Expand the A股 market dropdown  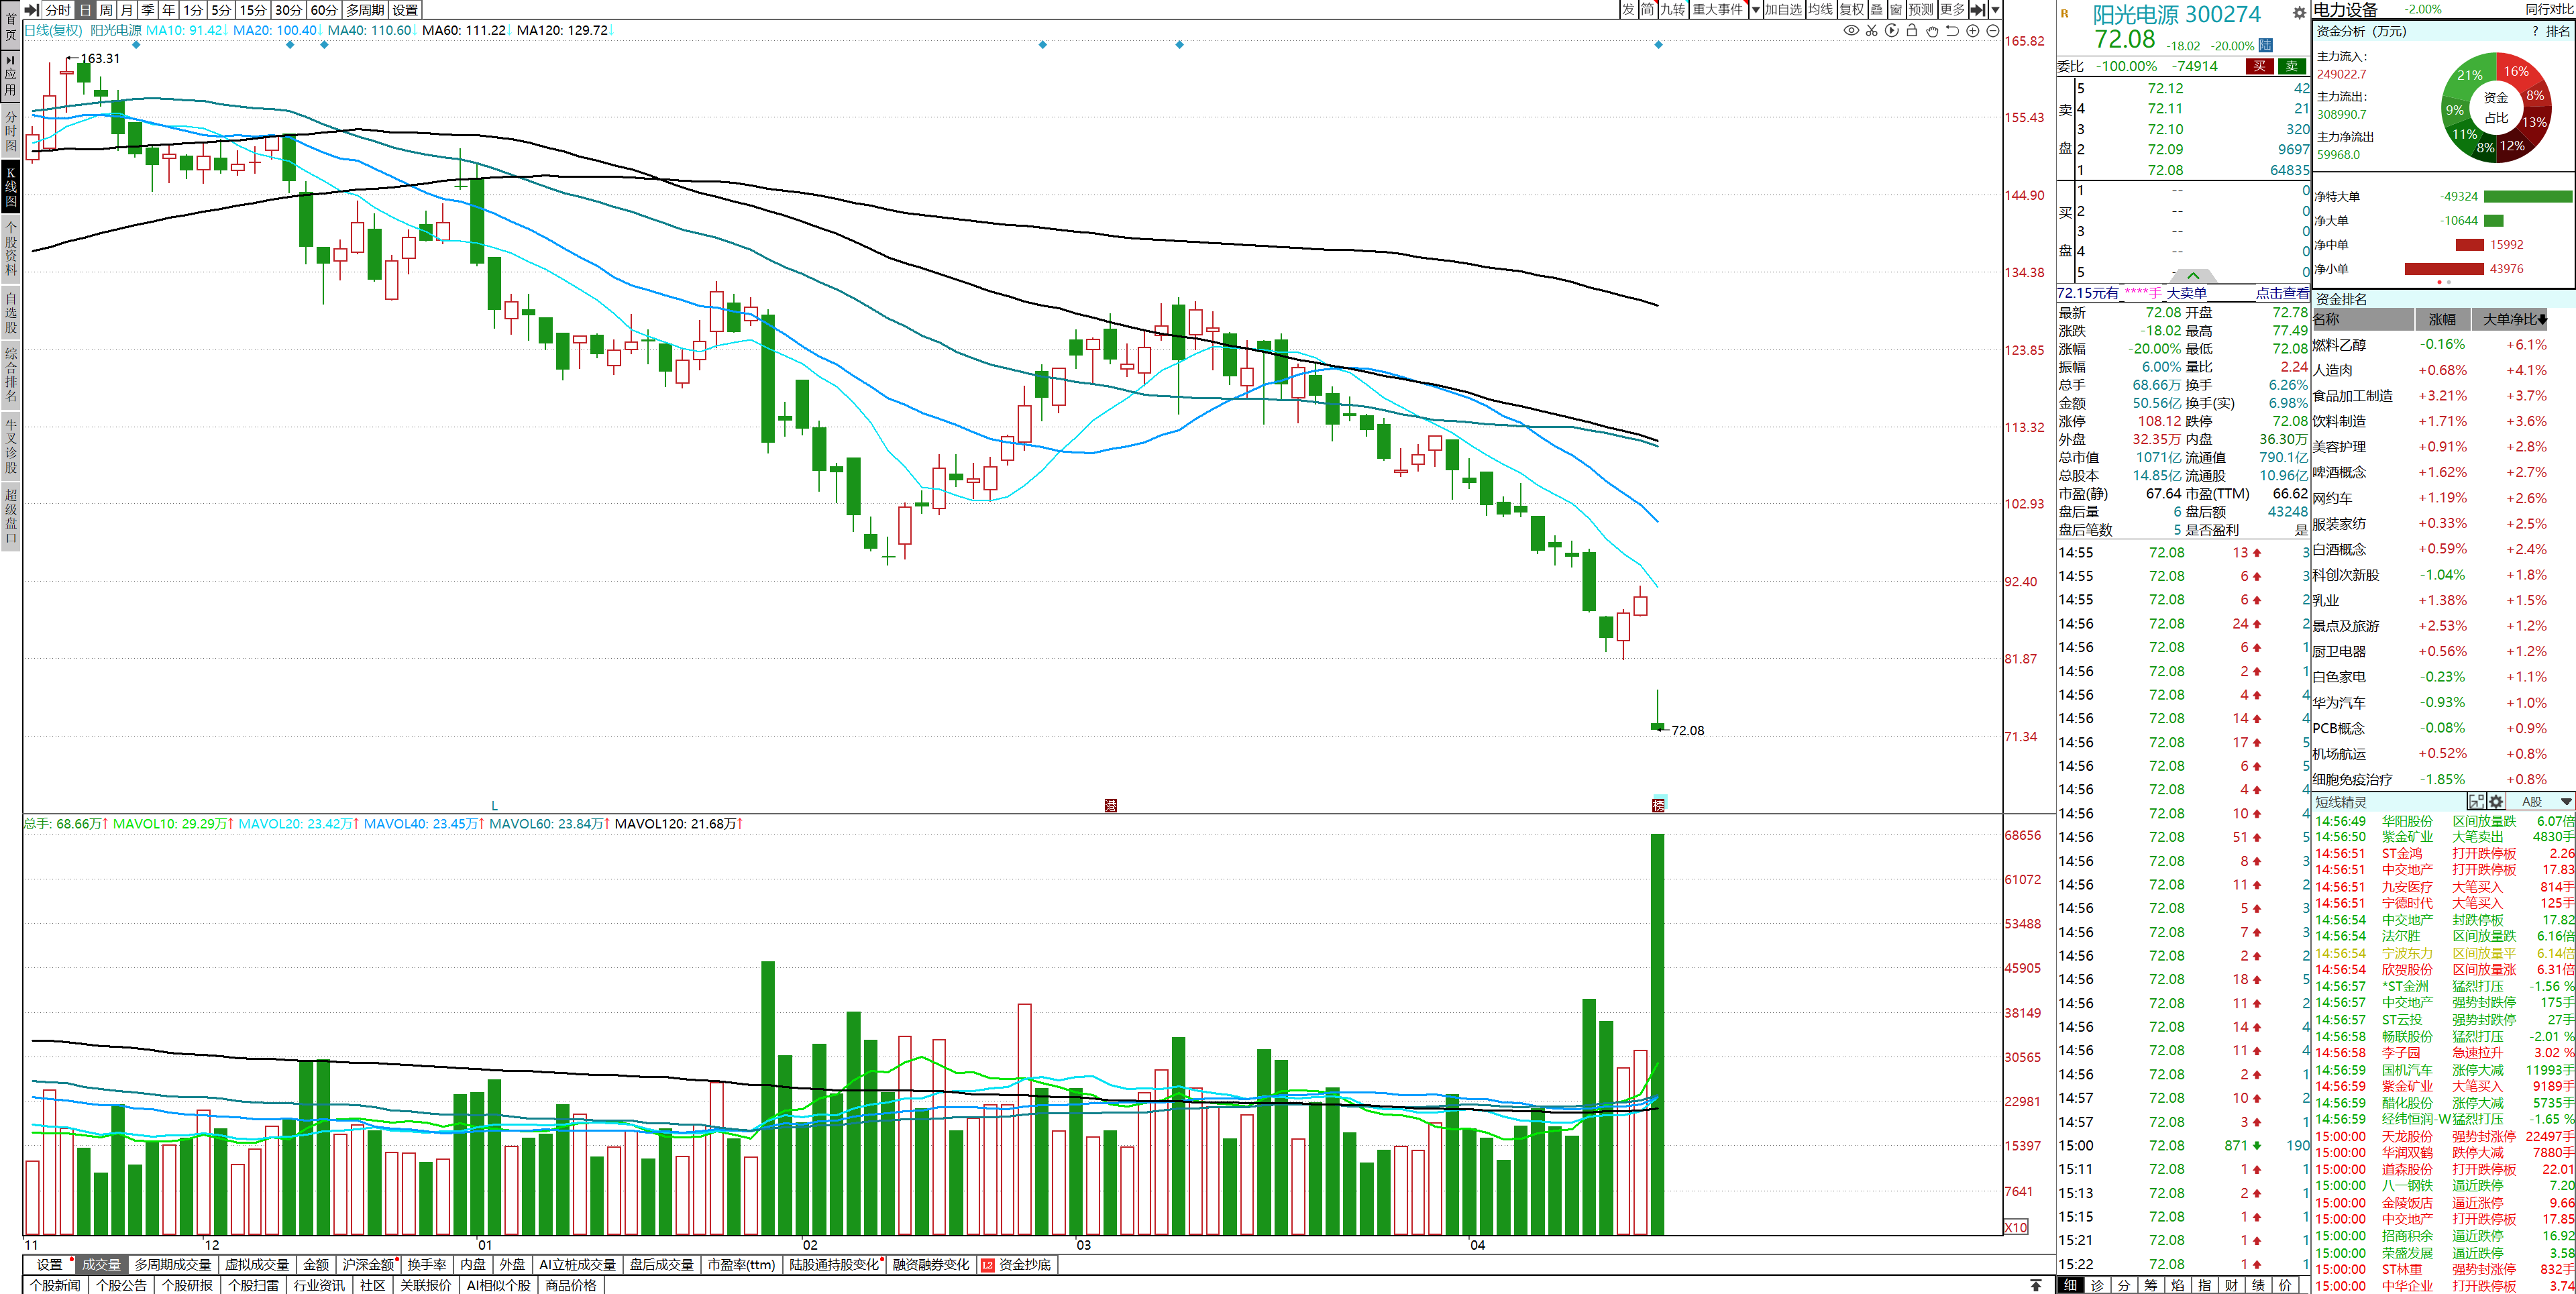(2566, 802)
